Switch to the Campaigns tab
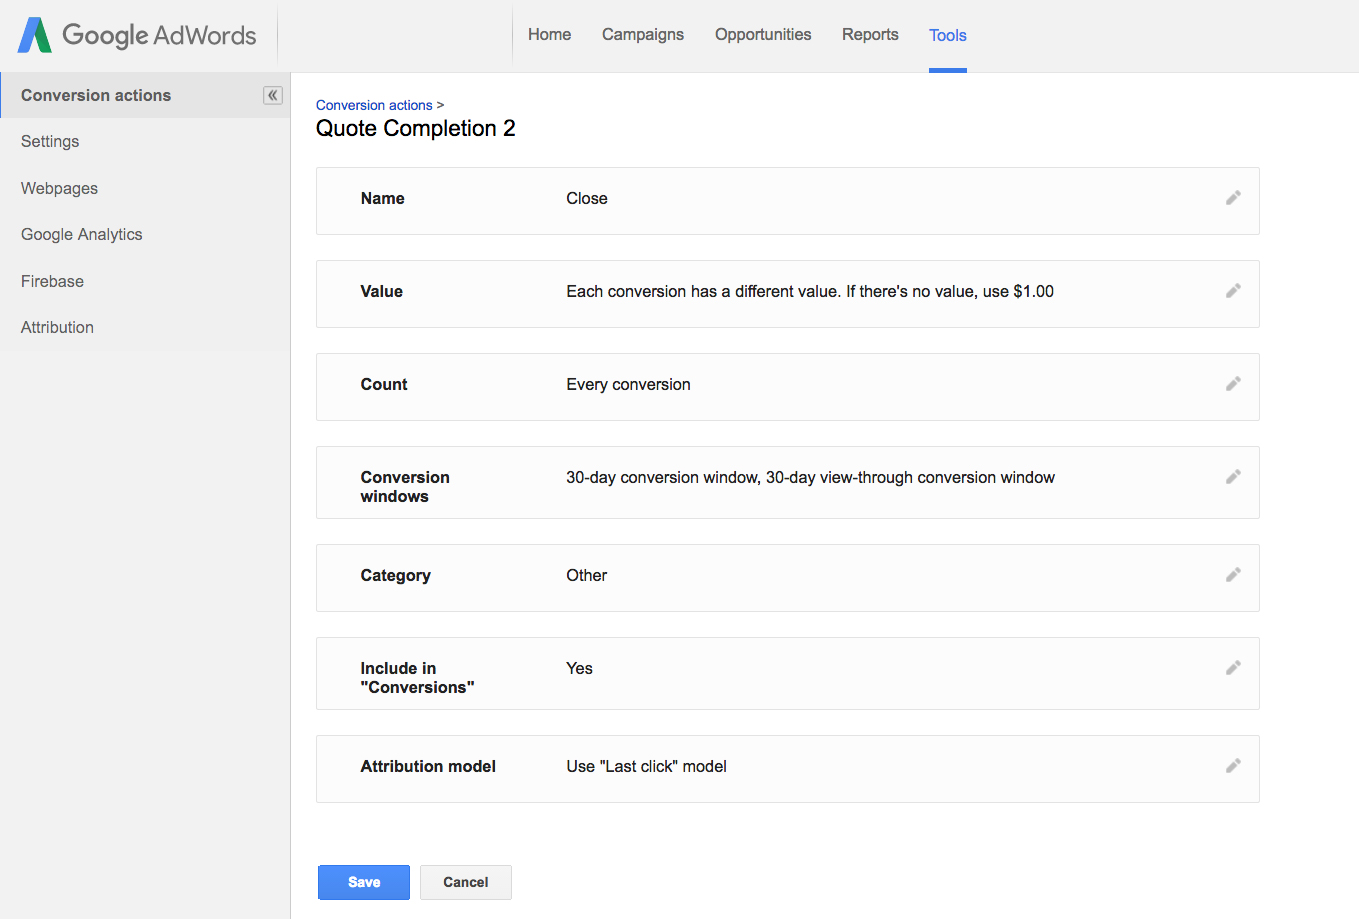 pyautogui.click(x=643, y=35)
